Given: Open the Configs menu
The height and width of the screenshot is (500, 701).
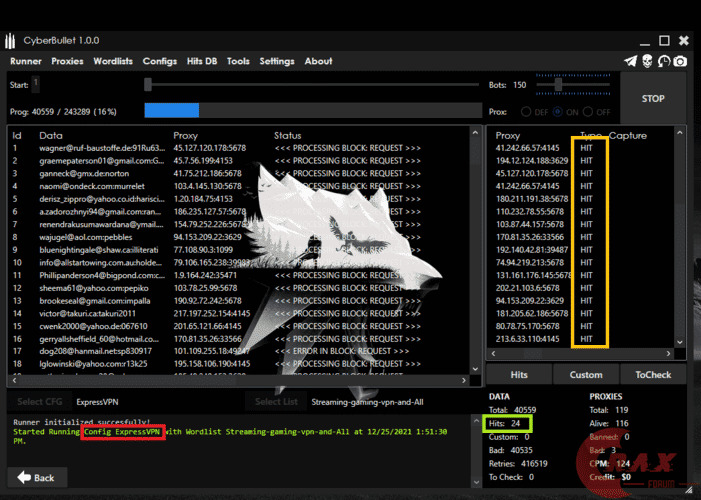Looking at the screenshot, I should 160,61.
